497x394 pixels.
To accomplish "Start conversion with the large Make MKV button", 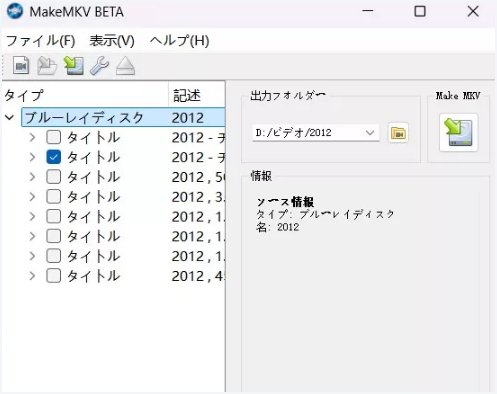I will [458, 133].
